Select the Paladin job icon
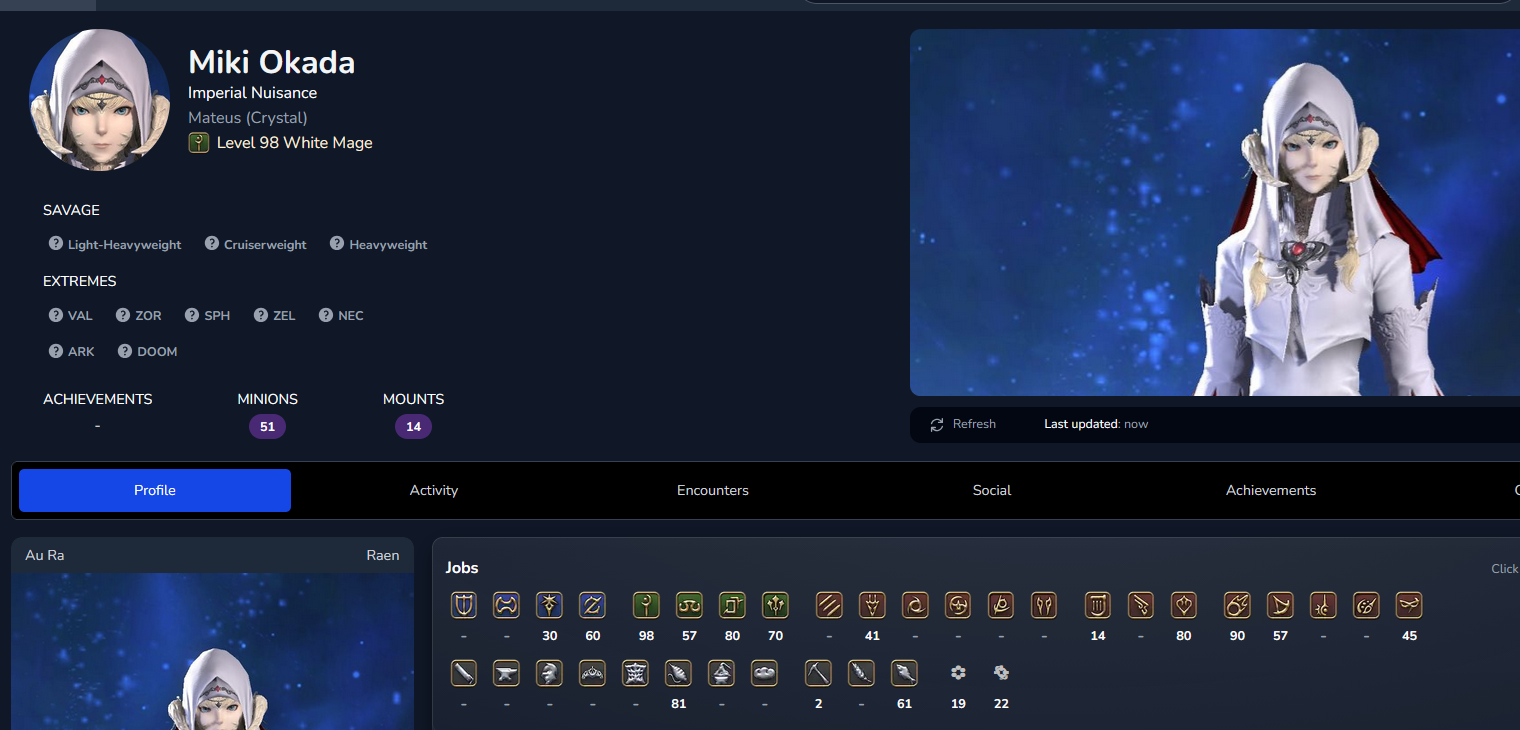1520x730 pixels. pos(464,605)
